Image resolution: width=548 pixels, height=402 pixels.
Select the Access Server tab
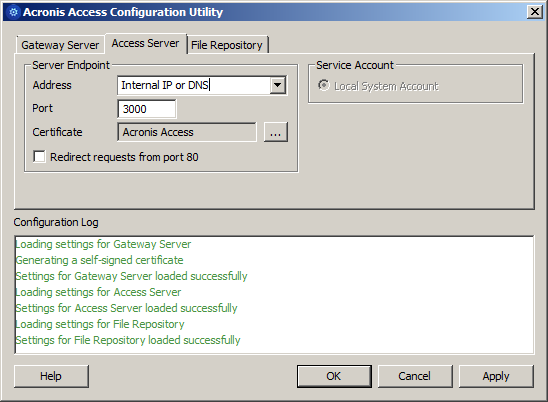pos(145,43)
